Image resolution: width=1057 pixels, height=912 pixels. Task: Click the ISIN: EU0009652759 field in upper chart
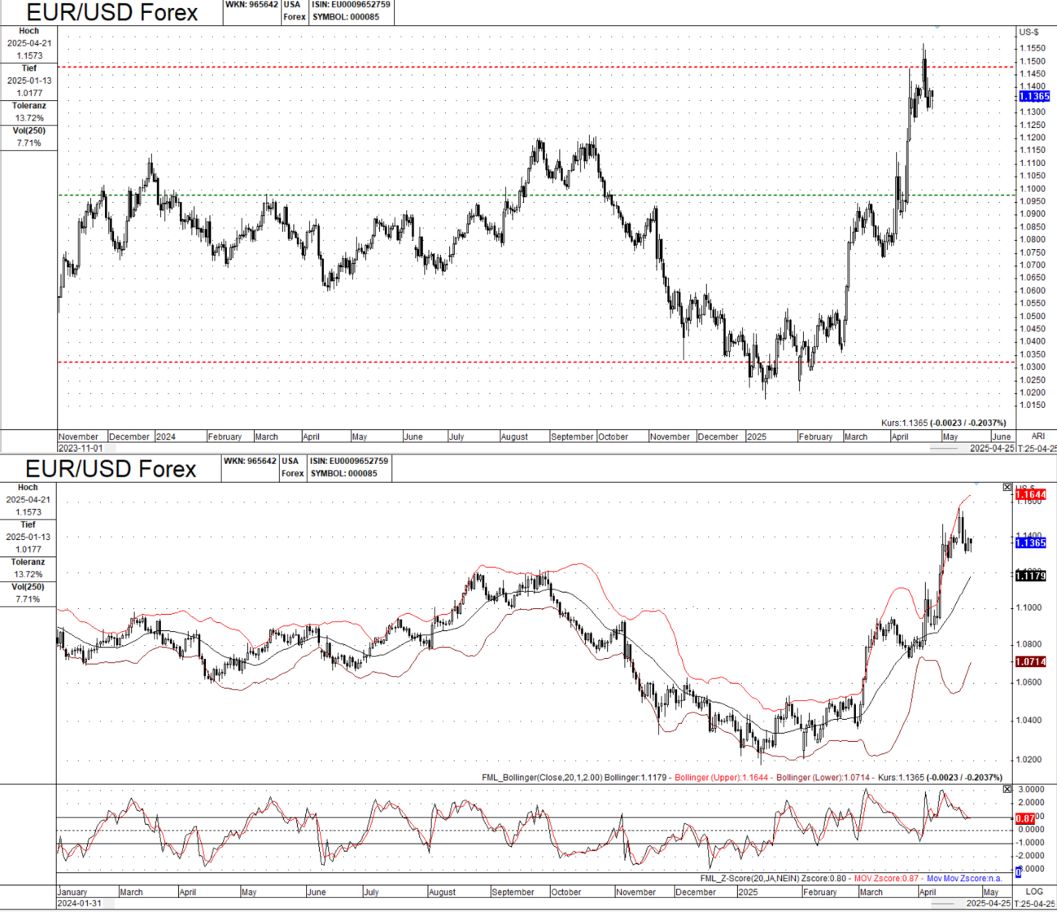(350, 5)
